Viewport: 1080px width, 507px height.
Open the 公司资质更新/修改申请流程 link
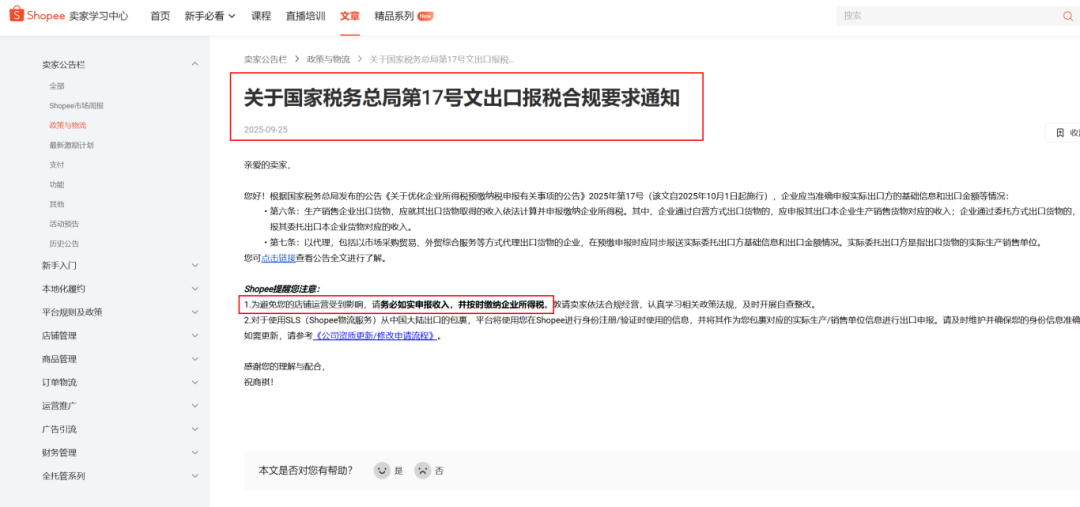[376, 336]
